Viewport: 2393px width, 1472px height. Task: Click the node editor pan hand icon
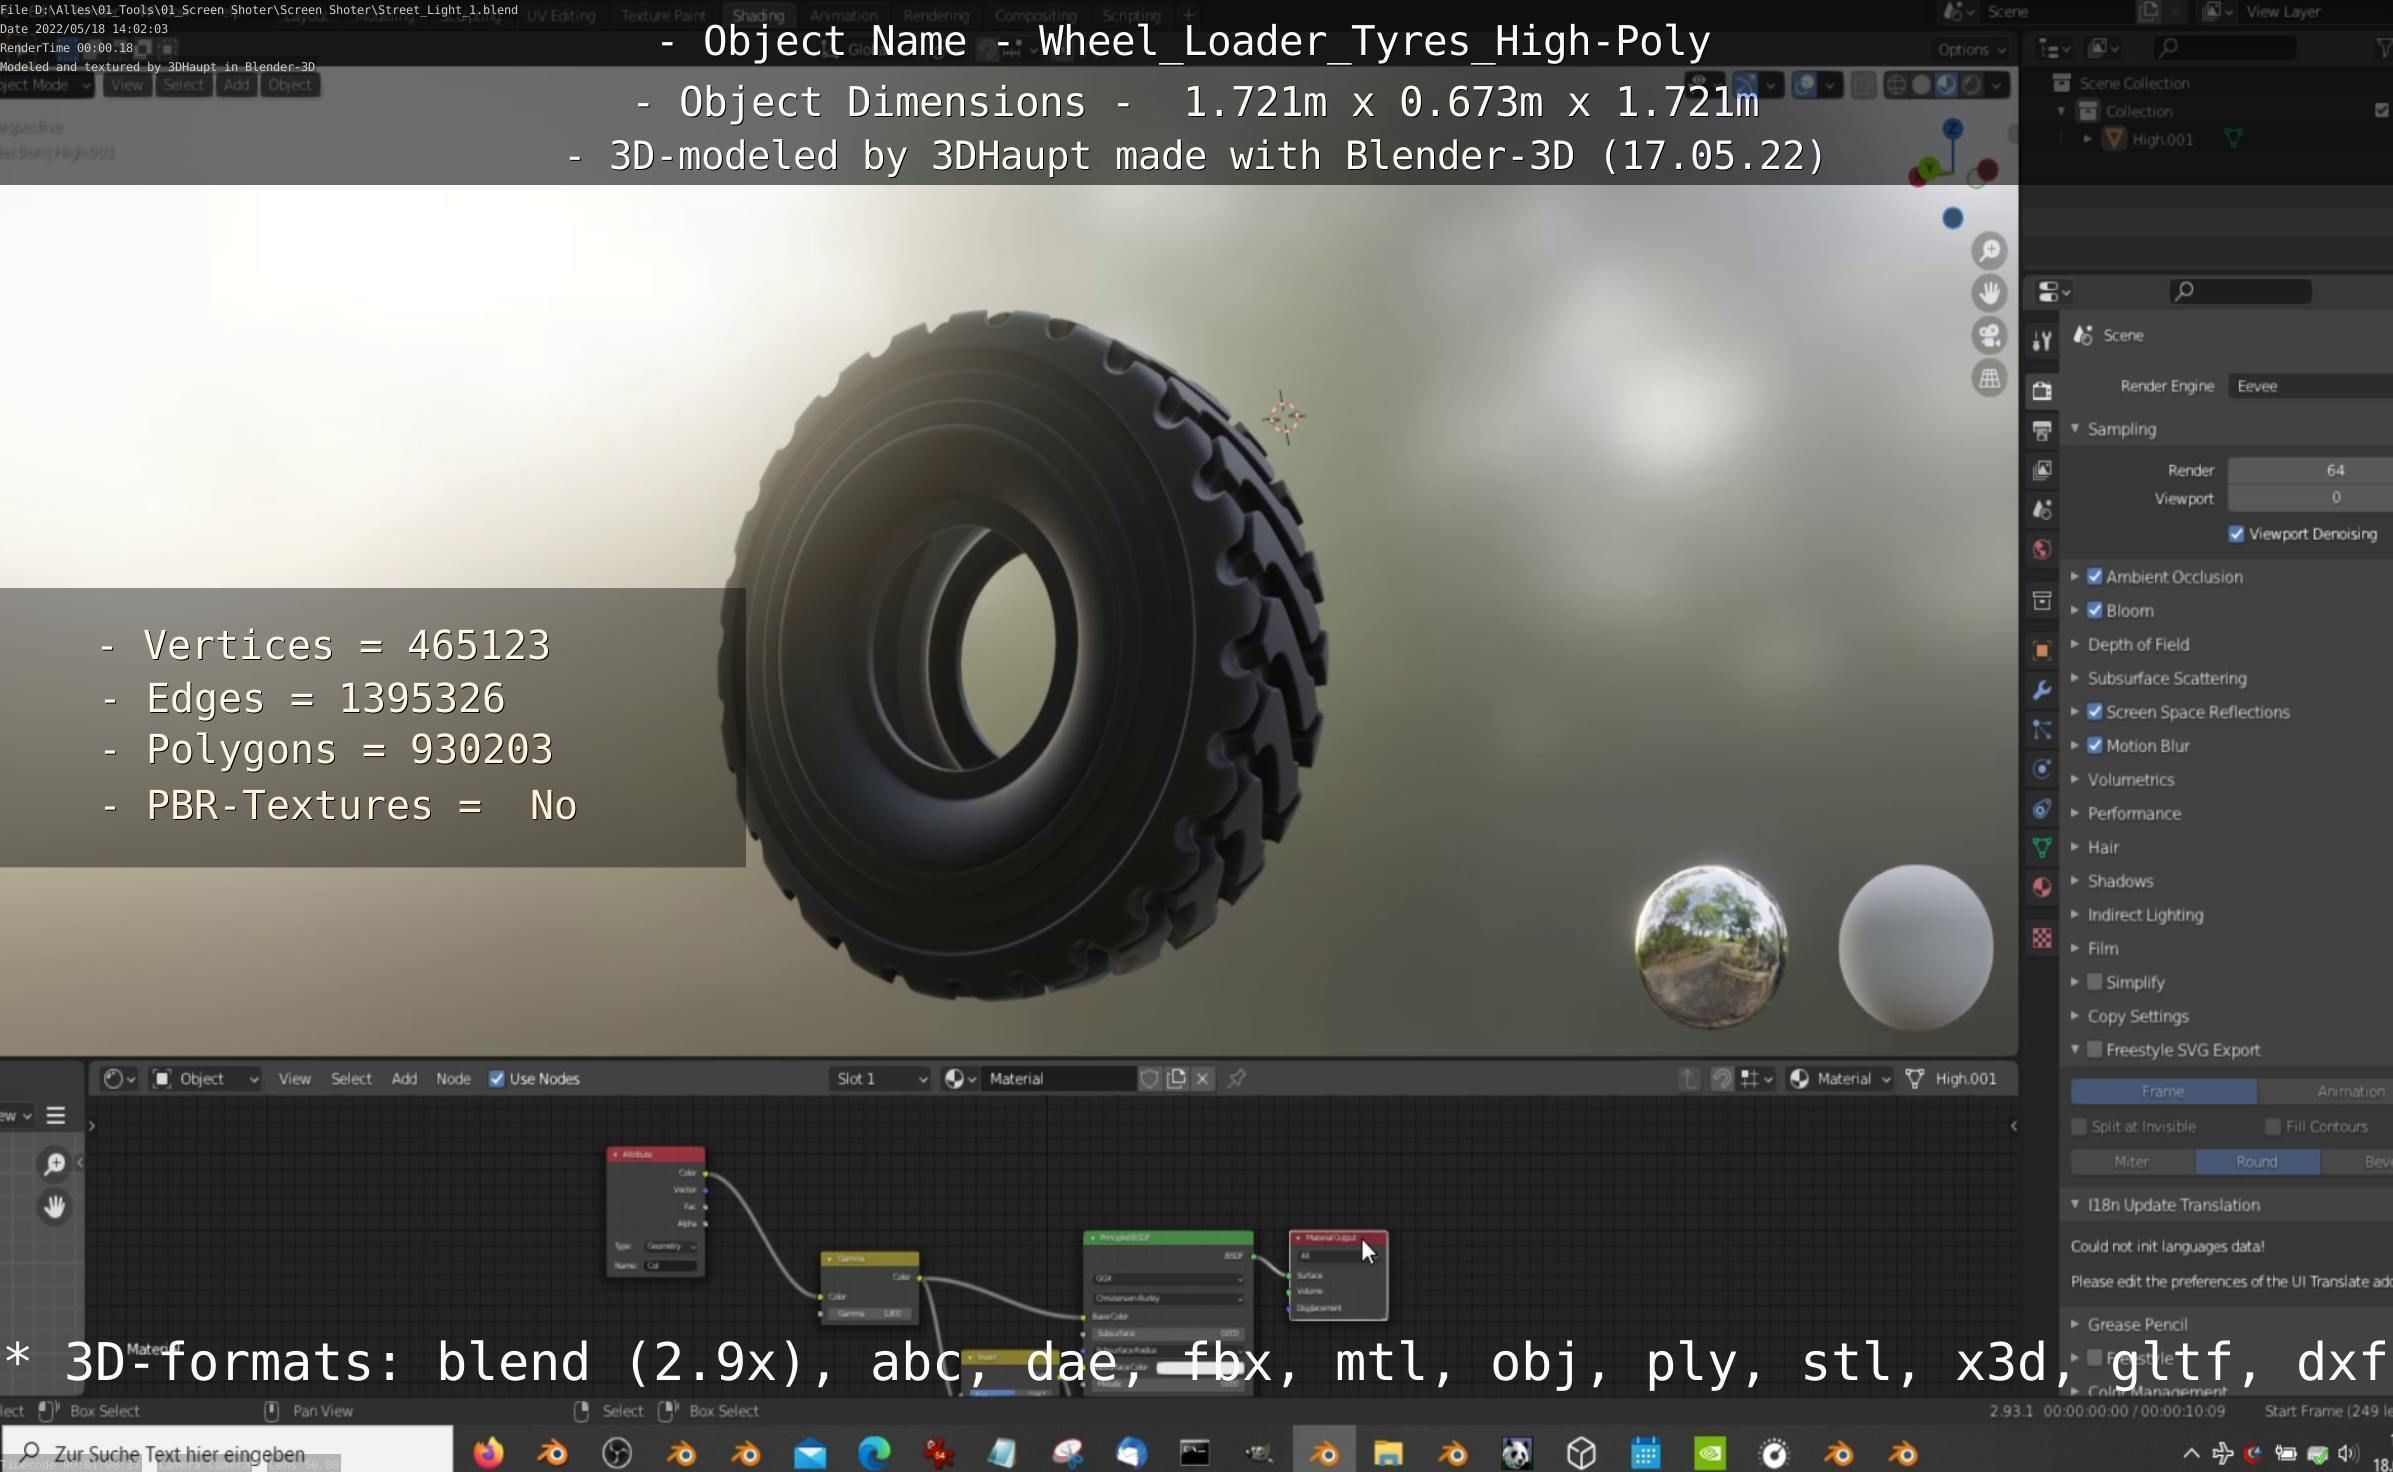55,1207
